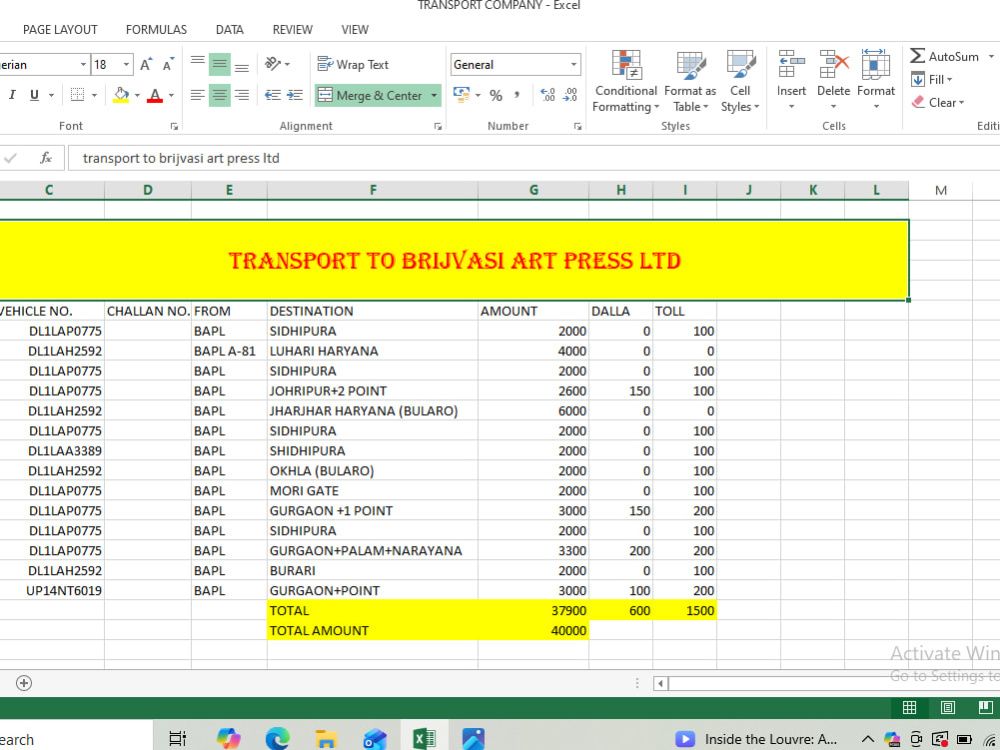Click the borders icon
Screen dimensions: 1000x750
(x=77, y=95)
